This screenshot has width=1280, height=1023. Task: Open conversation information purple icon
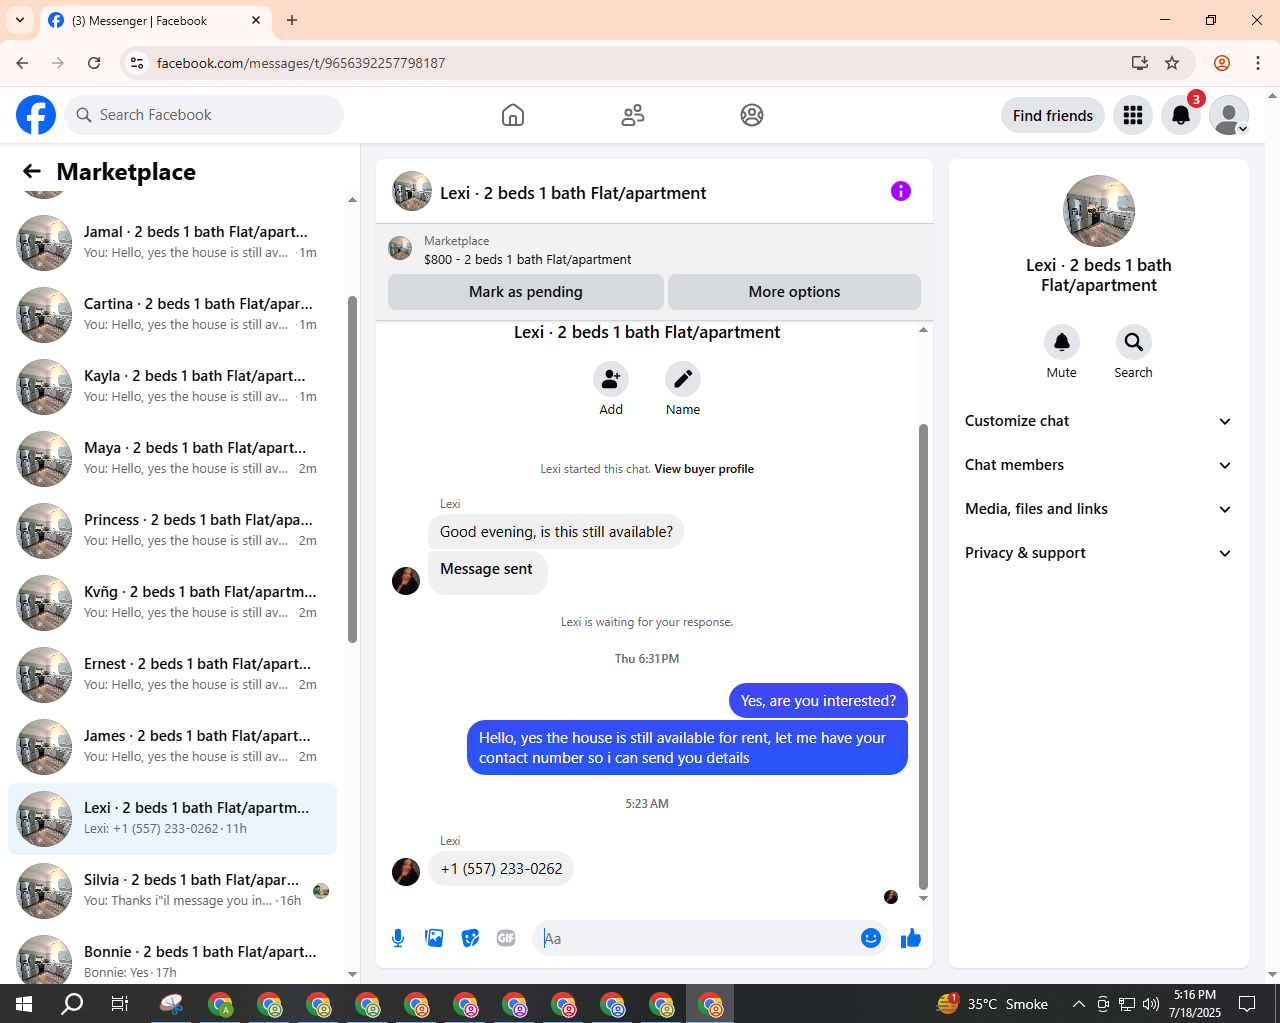pos(901,191)
